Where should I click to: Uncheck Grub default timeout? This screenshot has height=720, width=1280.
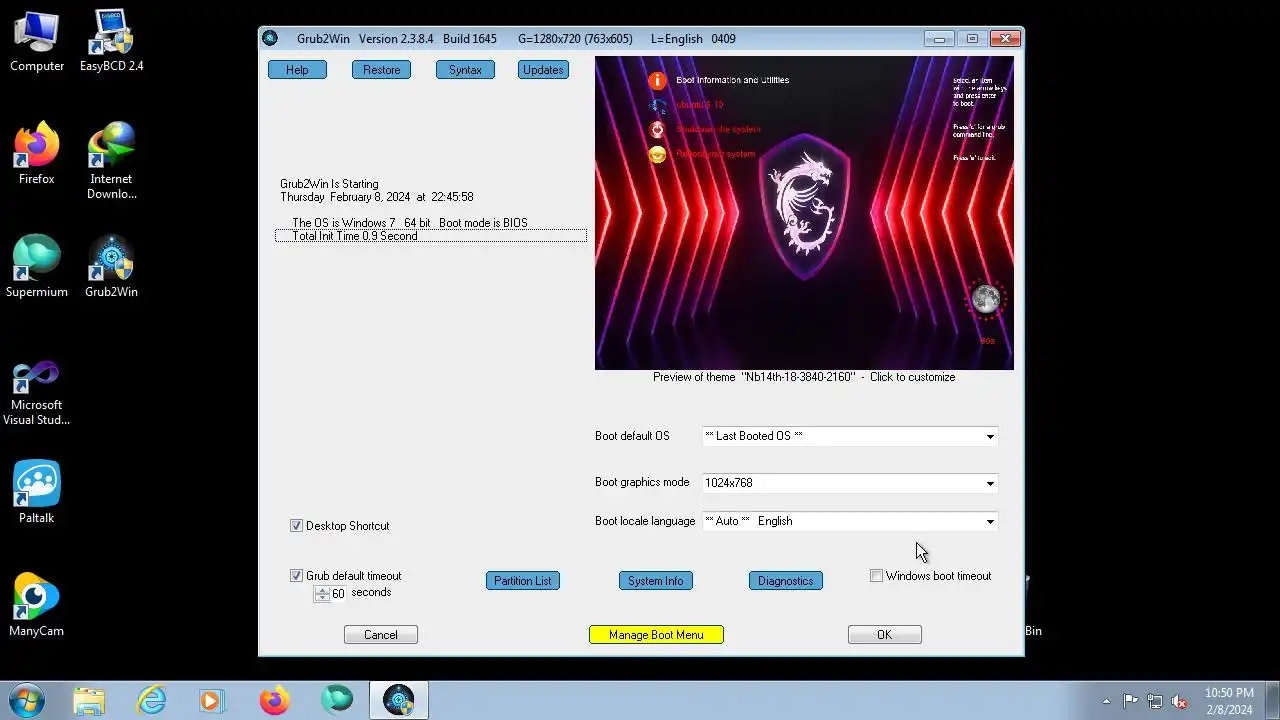tap(296, 576)
